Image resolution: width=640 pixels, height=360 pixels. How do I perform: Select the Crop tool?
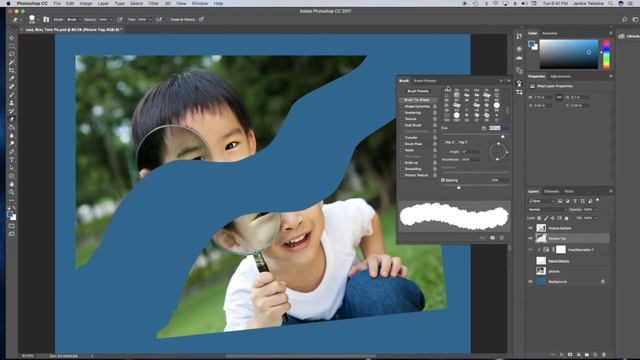pos(11,71)
